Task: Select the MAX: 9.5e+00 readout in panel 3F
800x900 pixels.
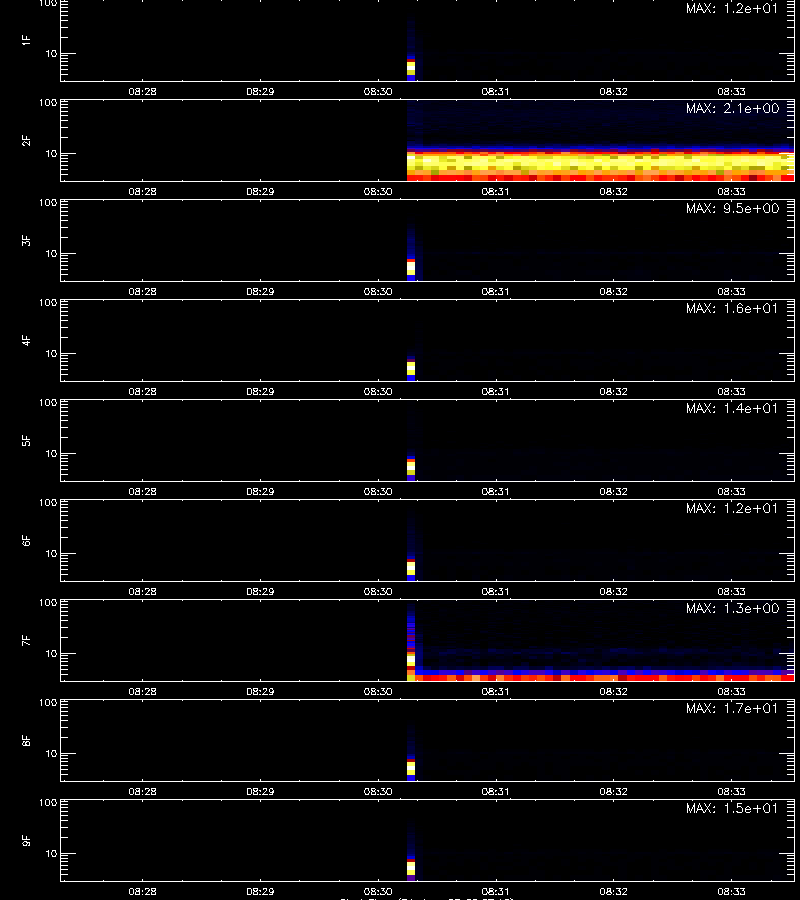Action: pyautogui.click(x=732, y=208)
